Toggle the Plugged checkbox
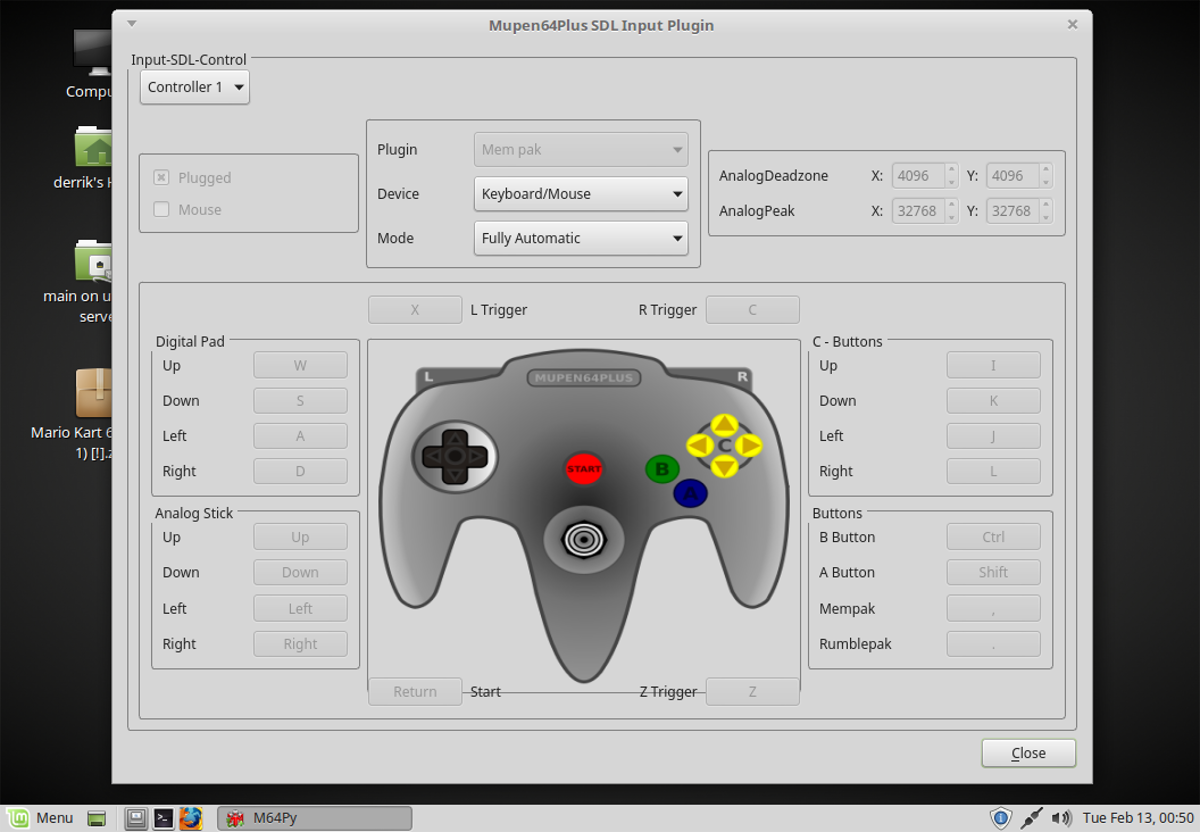This screenshot has width=1200, height=832. [161, 177]
